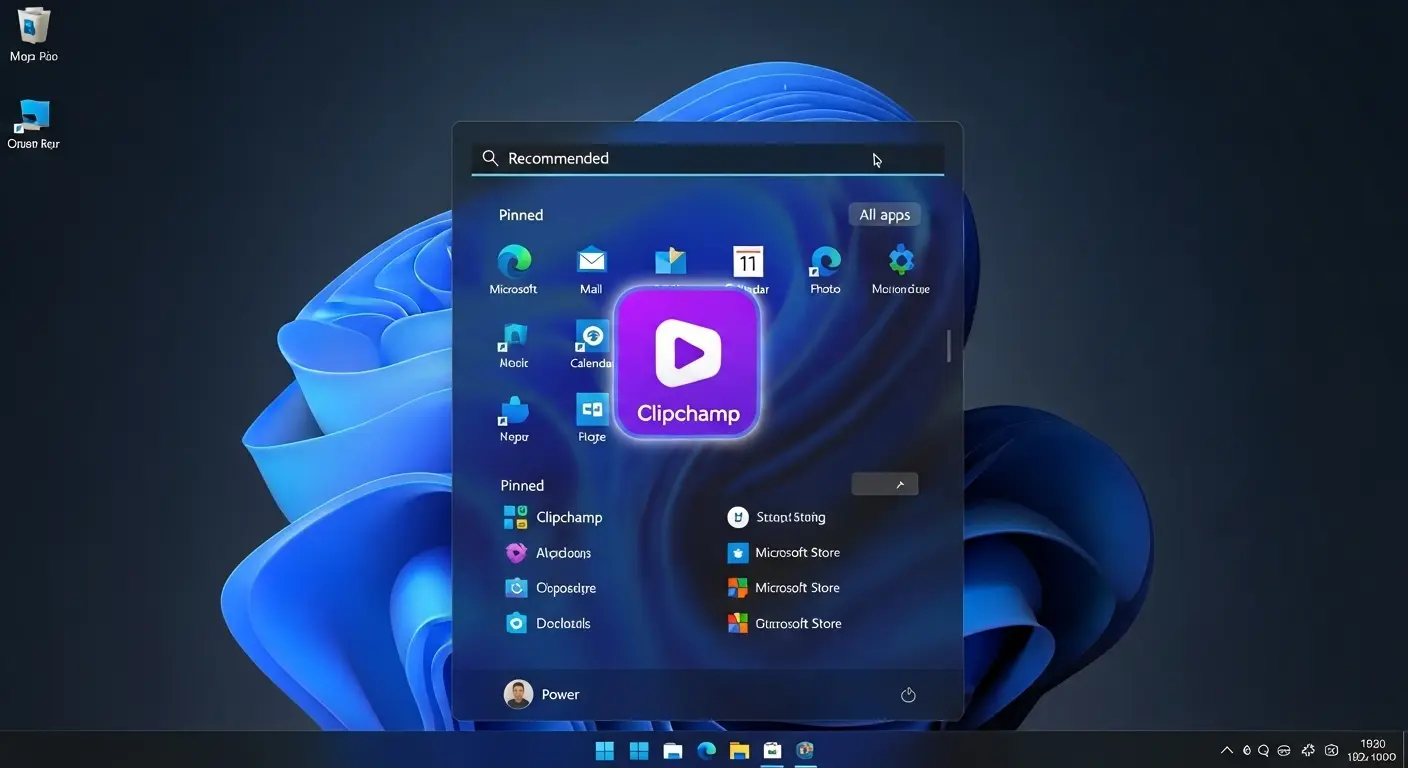Open the Doclotals list entry
The height and width of the screenshot is (768, 1408).
(x=547, y=623)
